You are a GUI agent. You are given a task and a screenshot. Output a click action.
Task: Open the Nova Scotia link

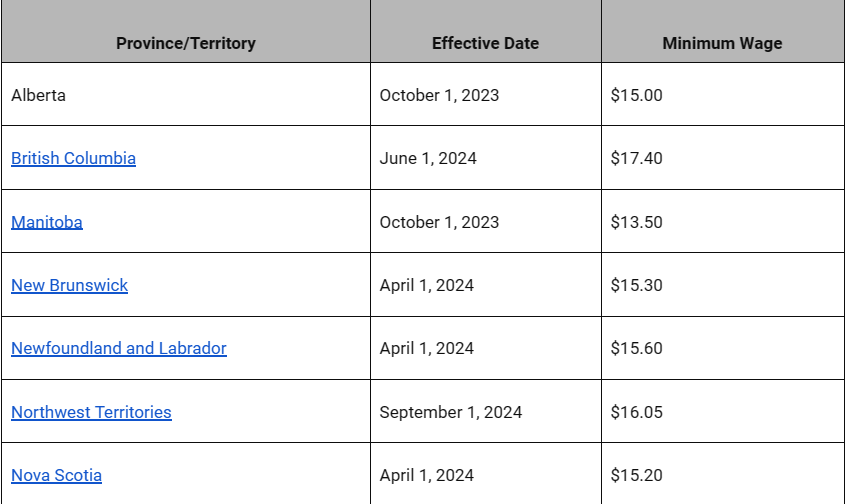(56, 475)
